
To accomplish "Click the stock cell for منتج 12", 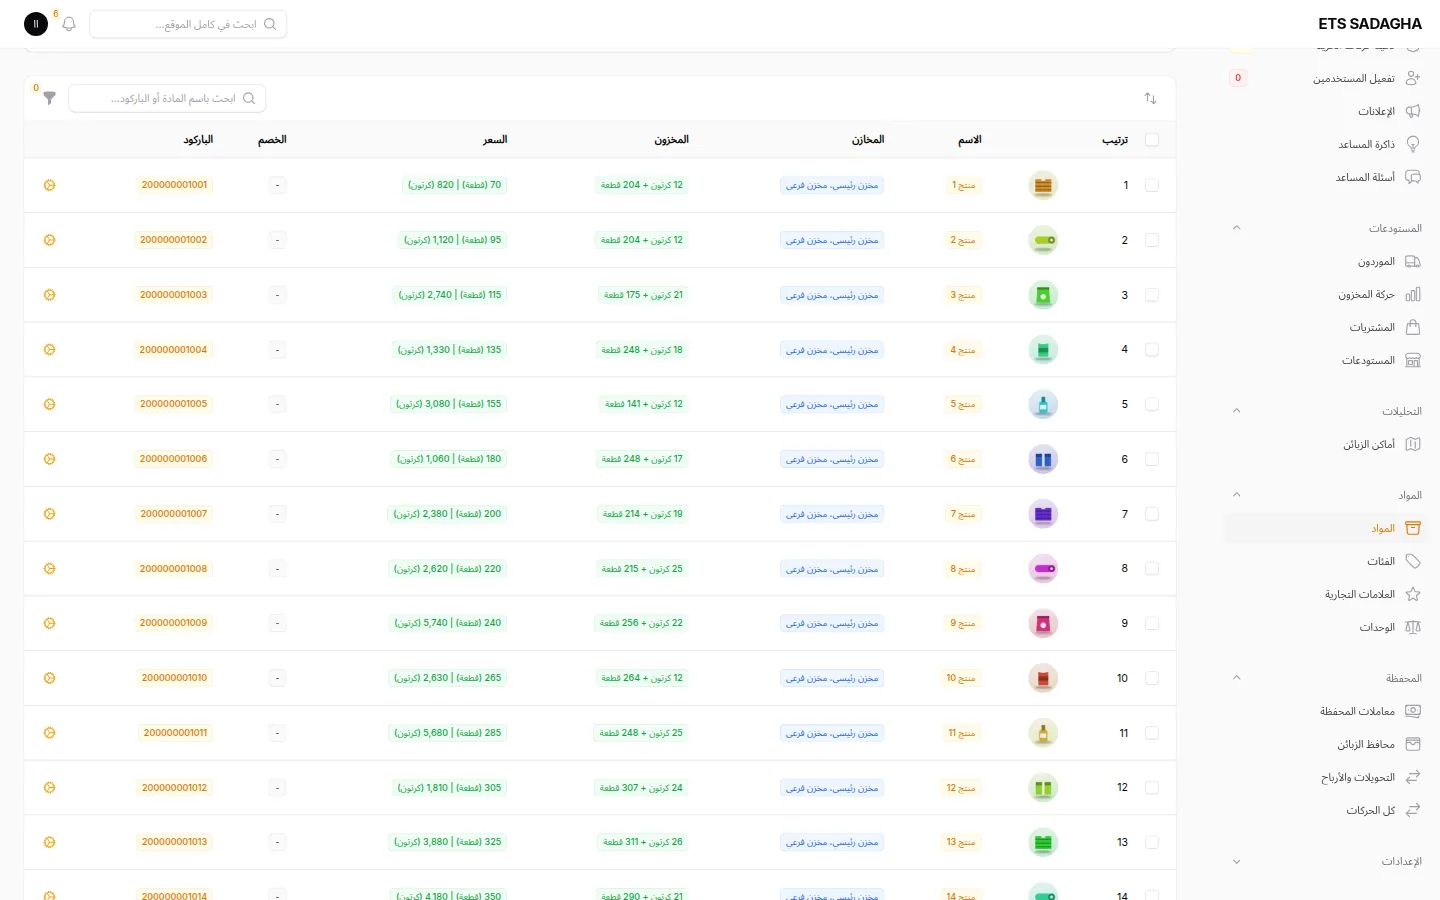I will [x=642, y=788].
